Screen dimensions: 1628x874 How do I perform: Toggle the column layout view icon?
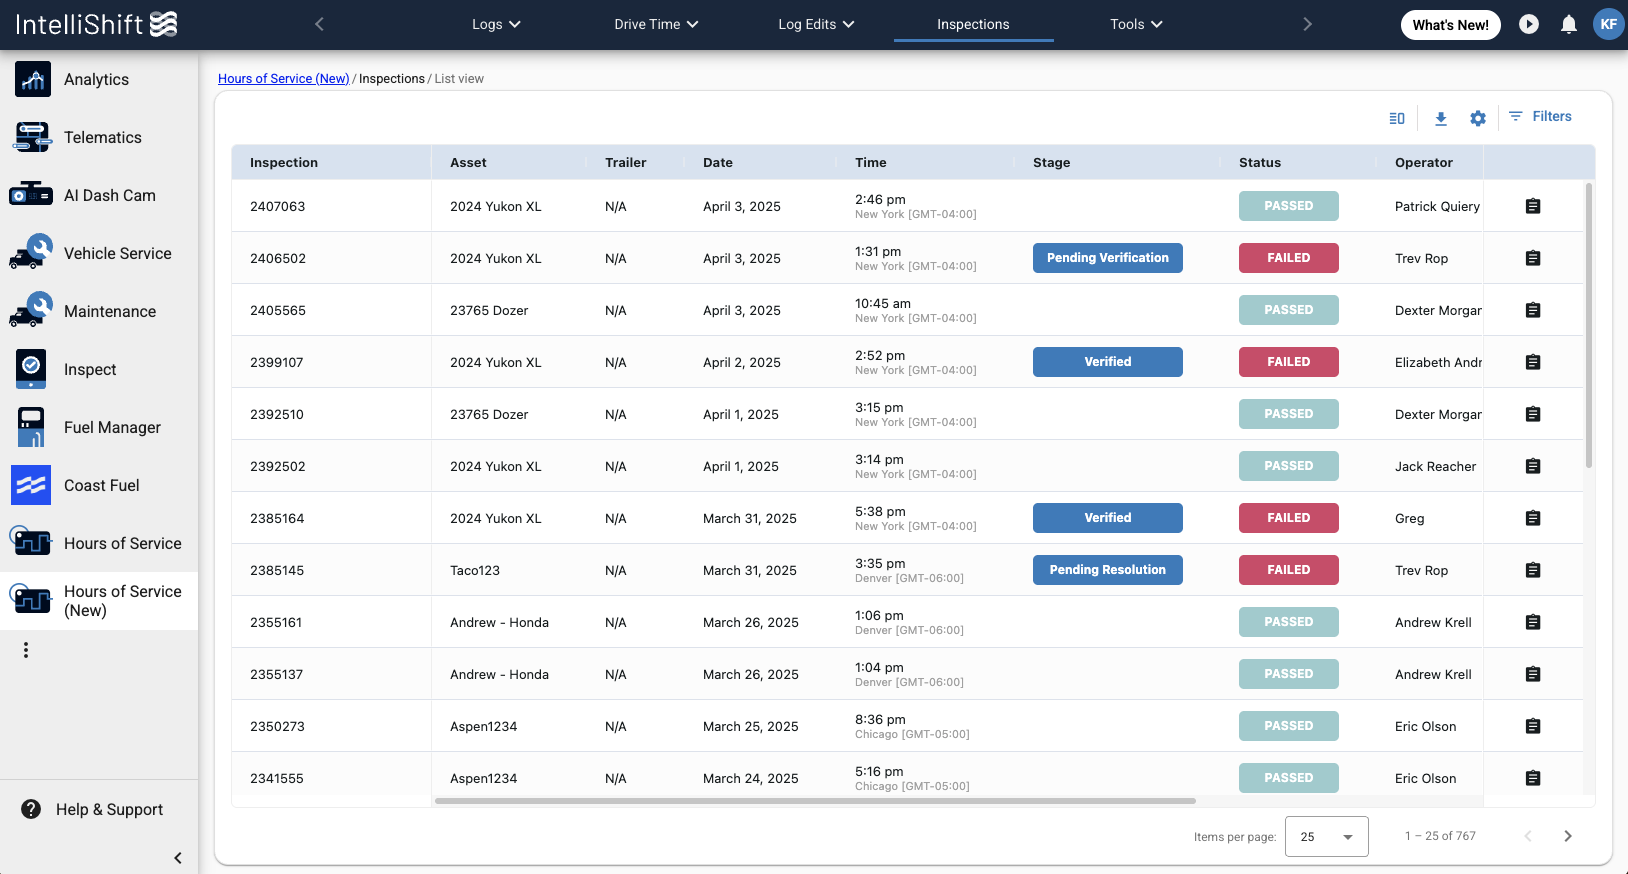(x=1397, y=118)
